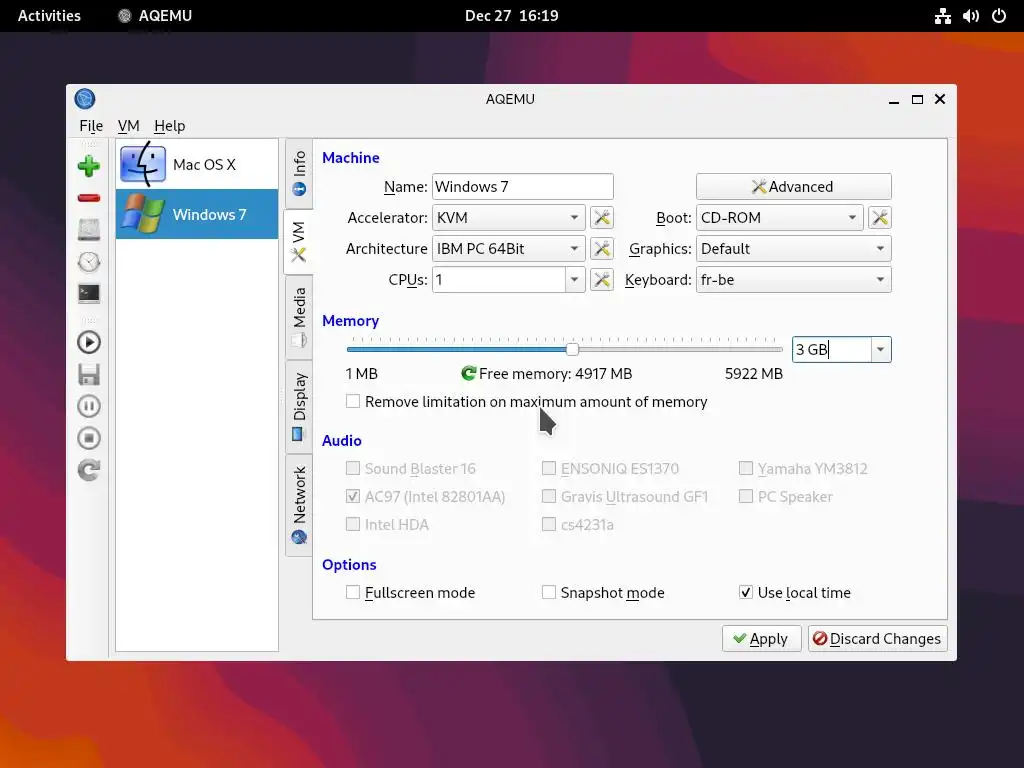The width and height of the screenshot is (1024, 768).
Task: Open the power menu icon in top bar
Action: click(x=999, y=16)
